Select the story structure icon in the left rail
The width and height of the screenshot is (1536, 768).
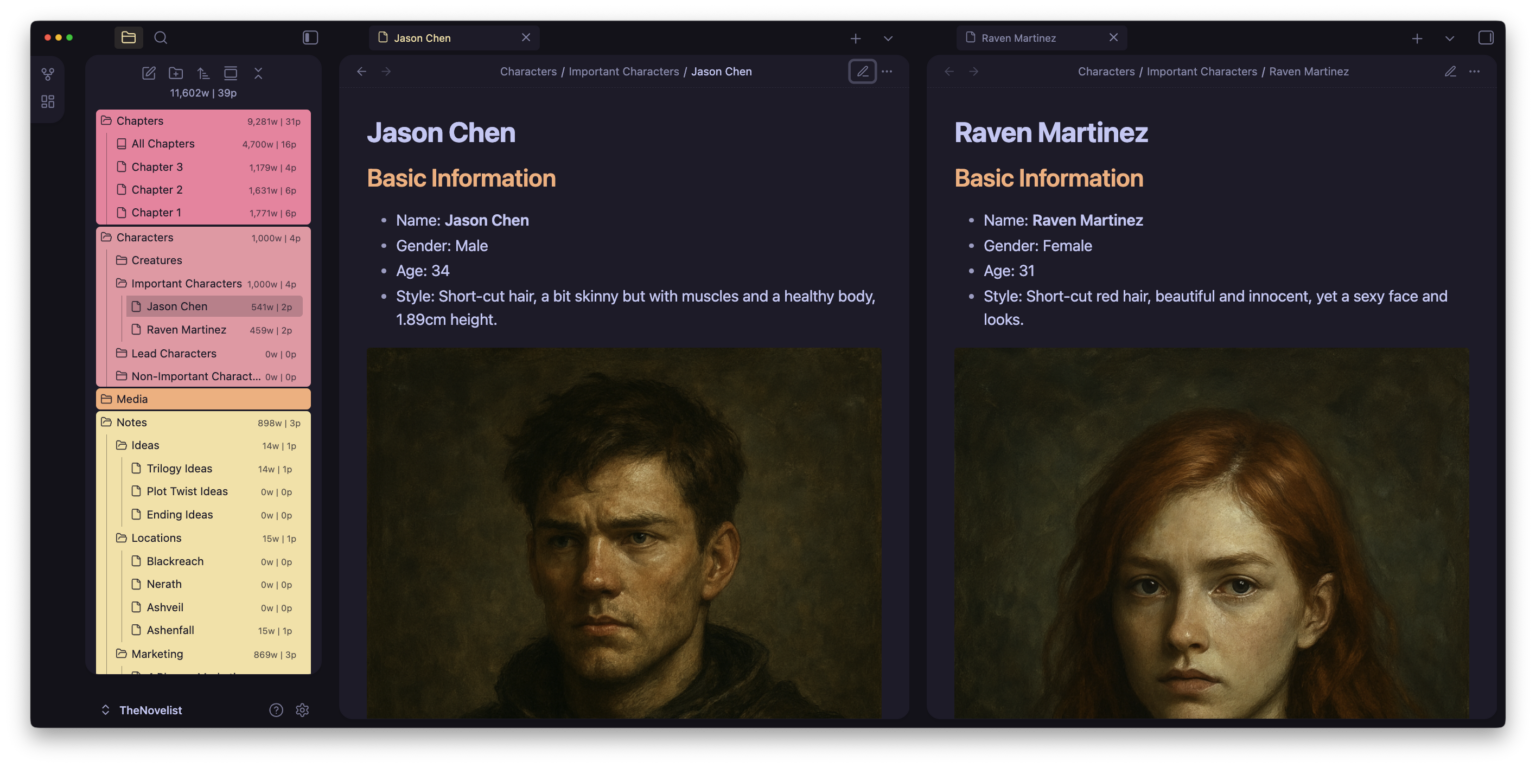click(x=47, y=73)
